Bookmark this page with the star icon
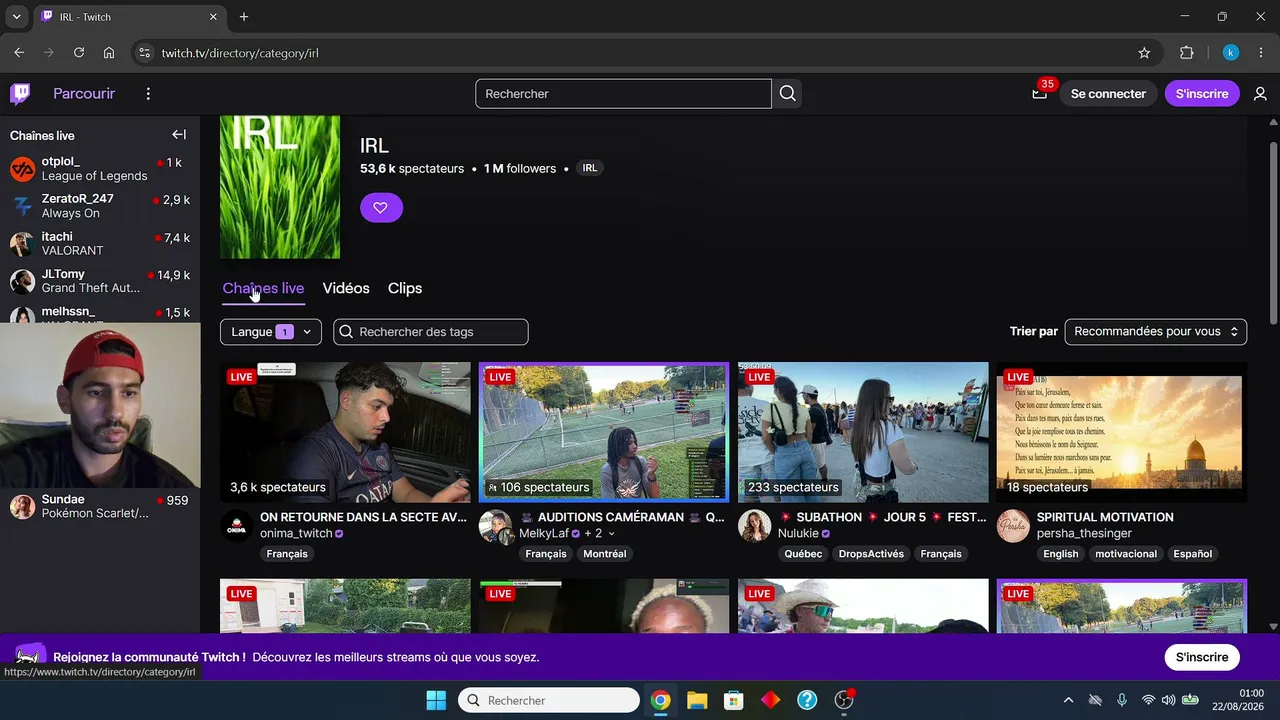 click(1144, 53)
